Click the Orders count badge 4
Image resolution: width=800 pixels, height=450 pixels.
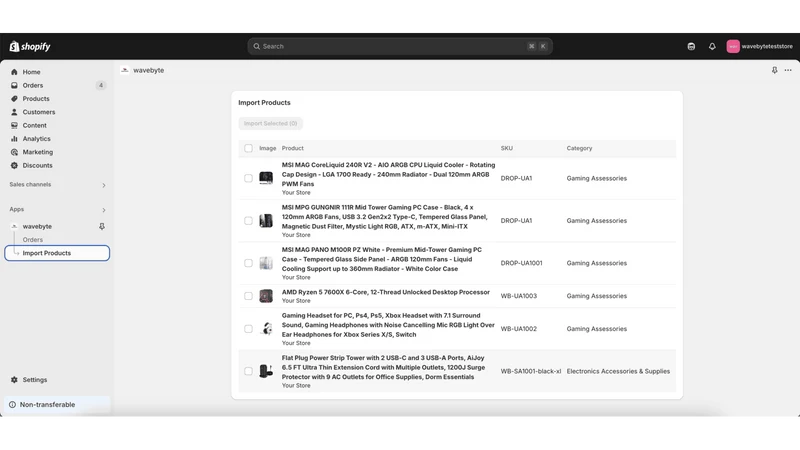pos(101,85)
